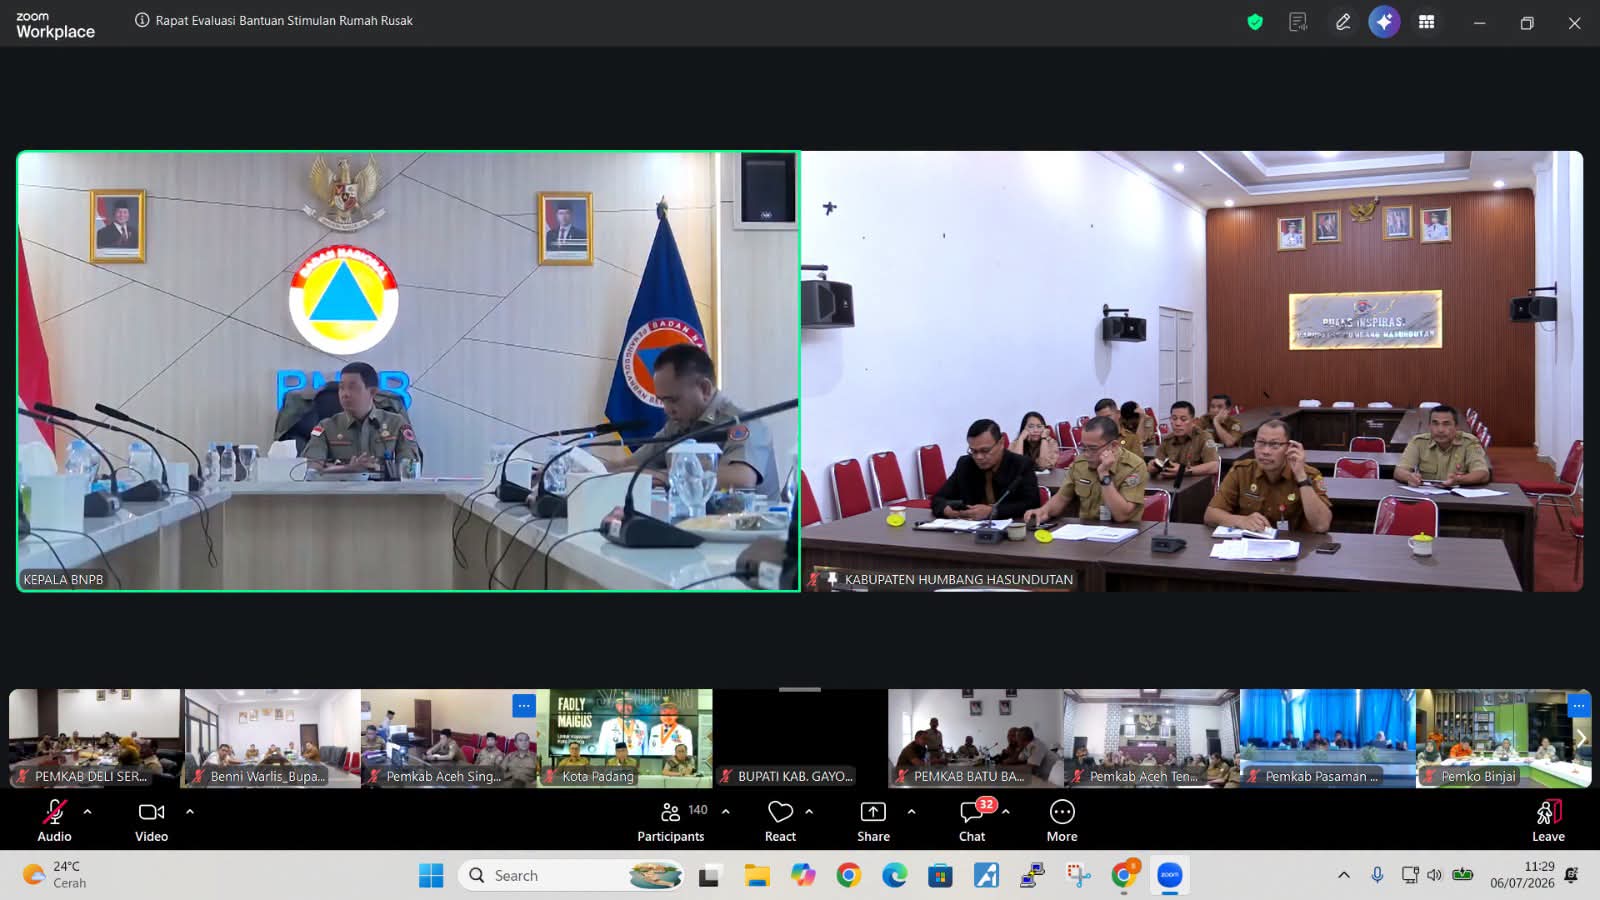Image resolution: width=1600 pixels, height=900 pixels.
Task: Start the Share screen button
Action: point(873,821)
